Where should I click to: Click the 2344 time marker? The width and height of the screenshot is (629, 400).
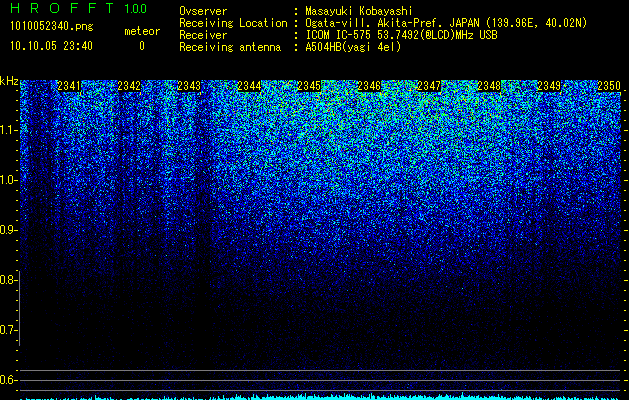(x=249, y=86)
